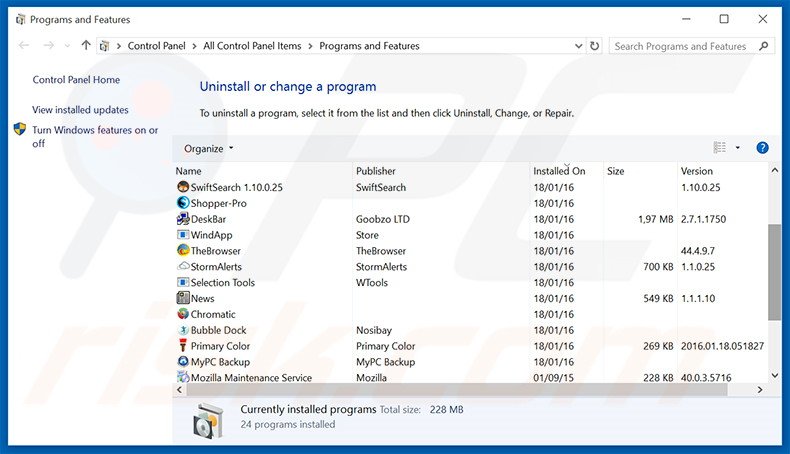Sort by the Installed On column header
Screen dimensions: 790x454
click(x=559, y=171)
